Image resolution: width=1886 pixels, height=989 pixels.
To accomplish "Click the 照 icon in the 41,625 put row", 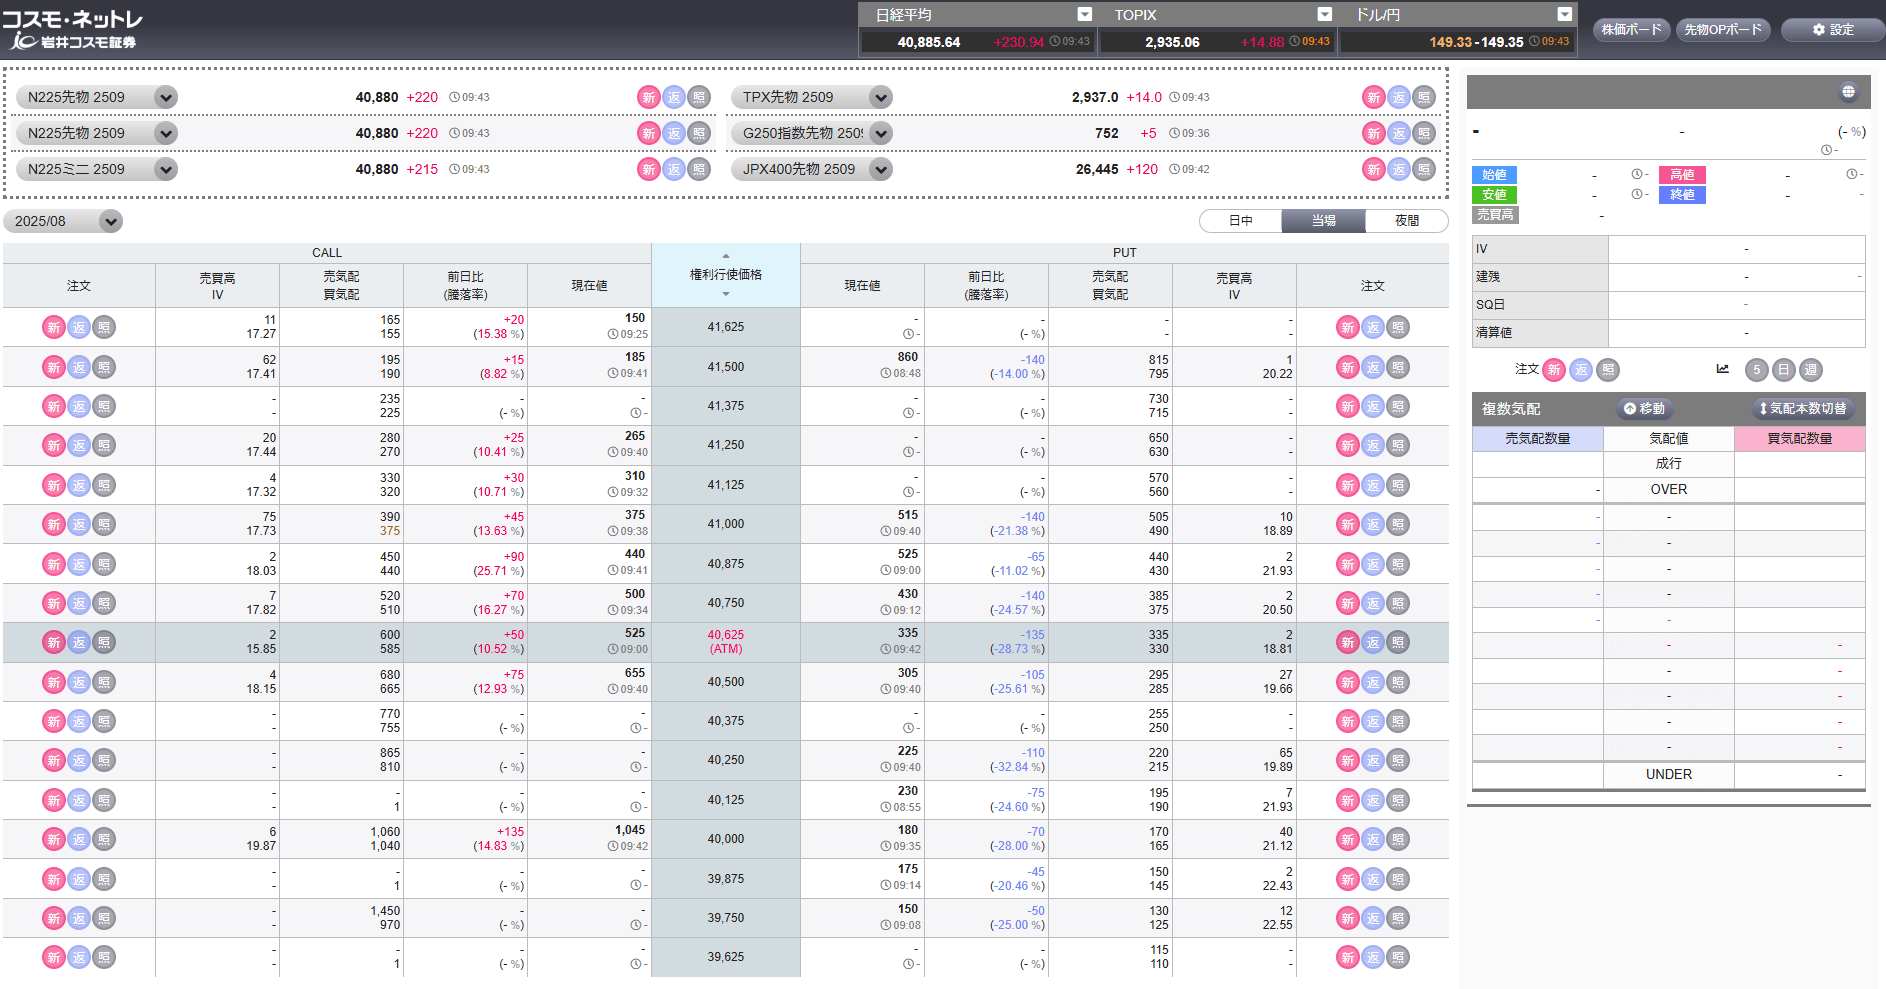I will click(x=1398, y=328).
